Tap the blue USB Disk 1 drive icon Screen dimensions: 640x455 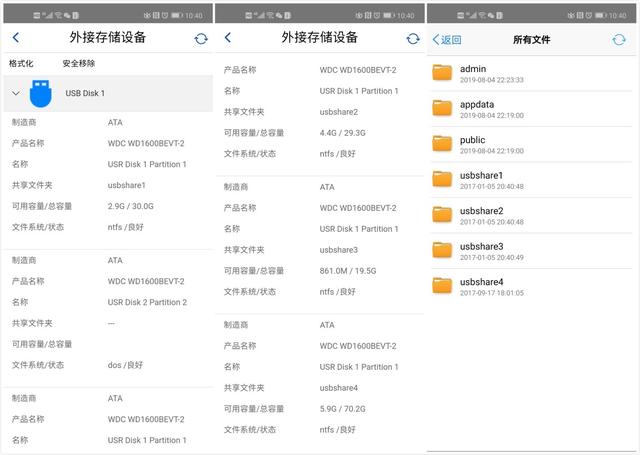[x=40, y=93]
